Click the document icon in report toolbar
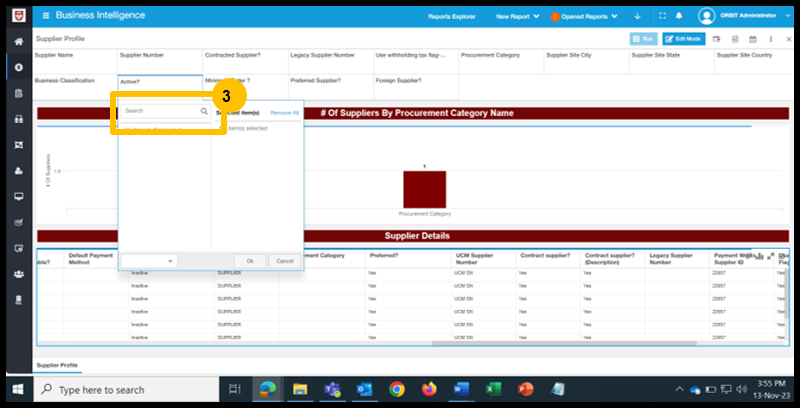 [735, 39]
